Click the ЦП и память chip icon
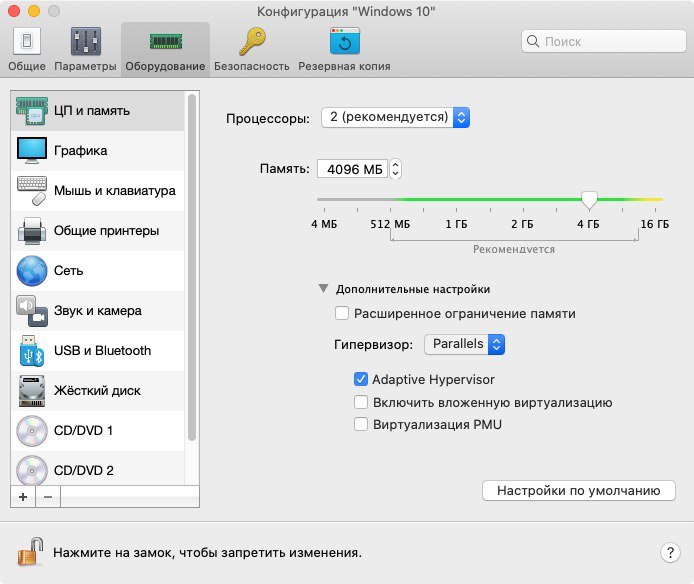 tap(32, 111)
